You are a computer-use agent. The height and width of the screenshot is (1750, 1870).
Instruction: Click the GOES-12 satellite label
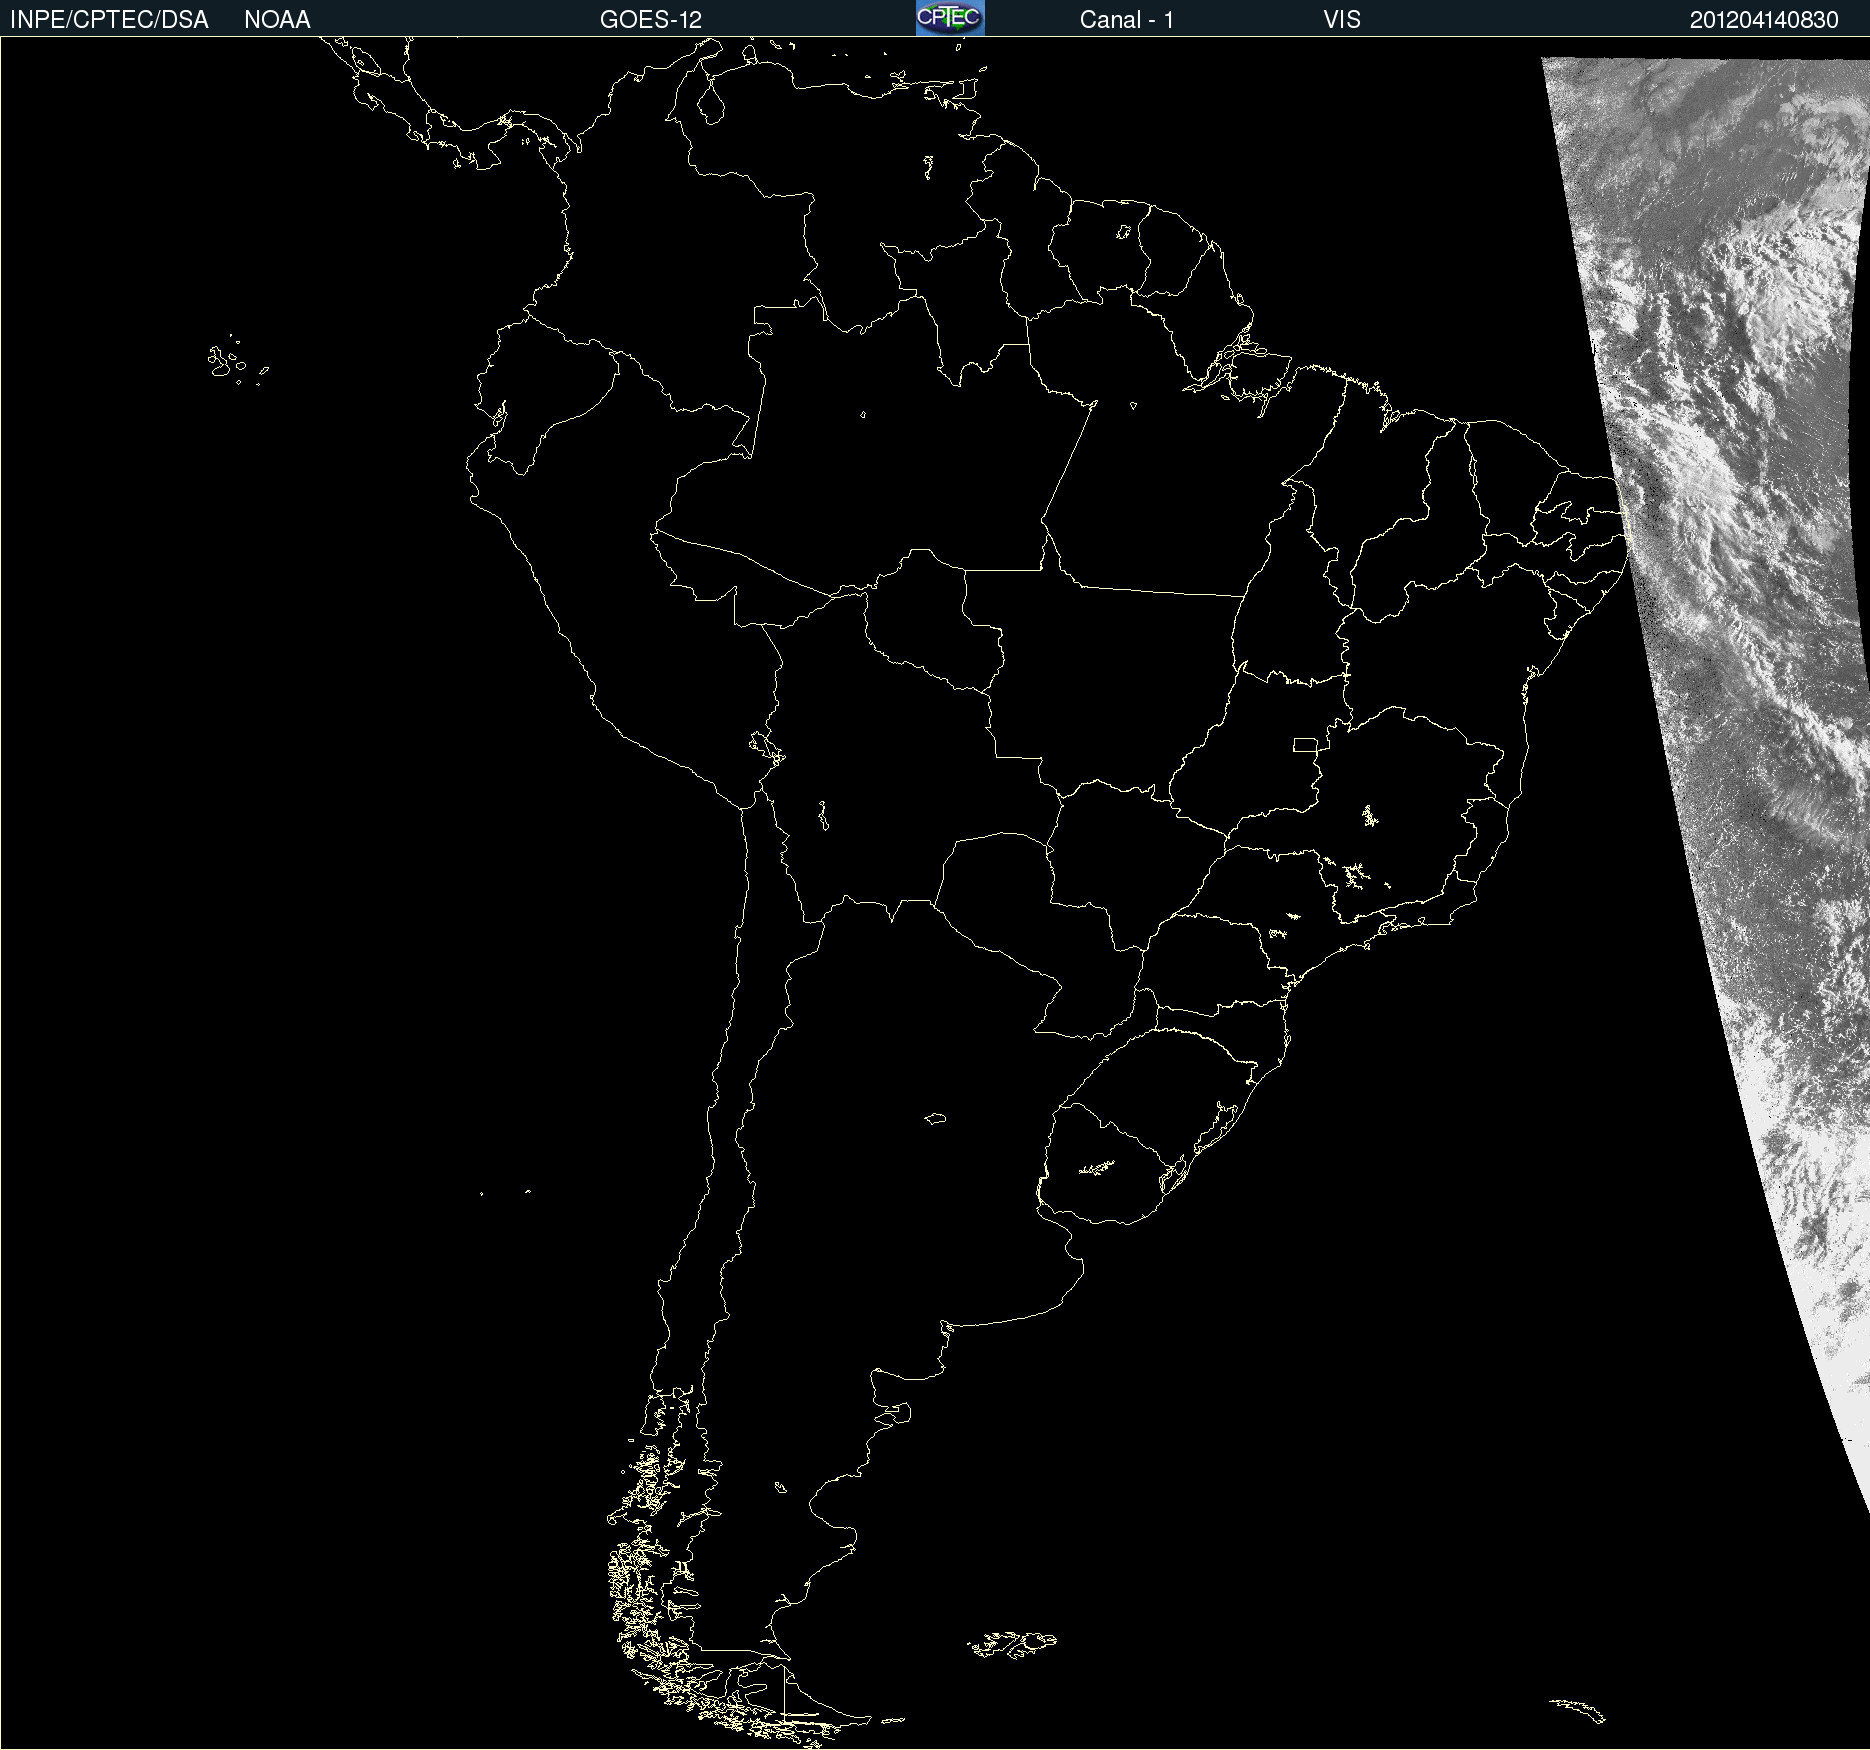coord(651,20)
